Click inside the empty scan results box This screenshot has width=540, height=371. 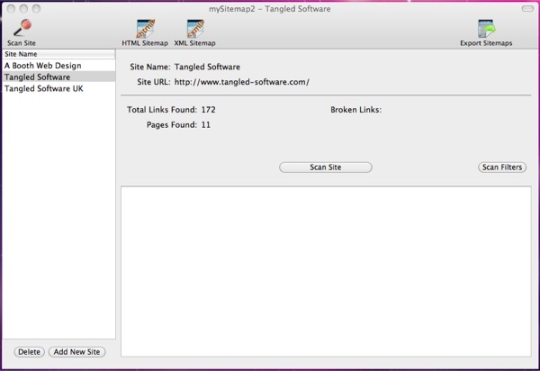point(326,271)
